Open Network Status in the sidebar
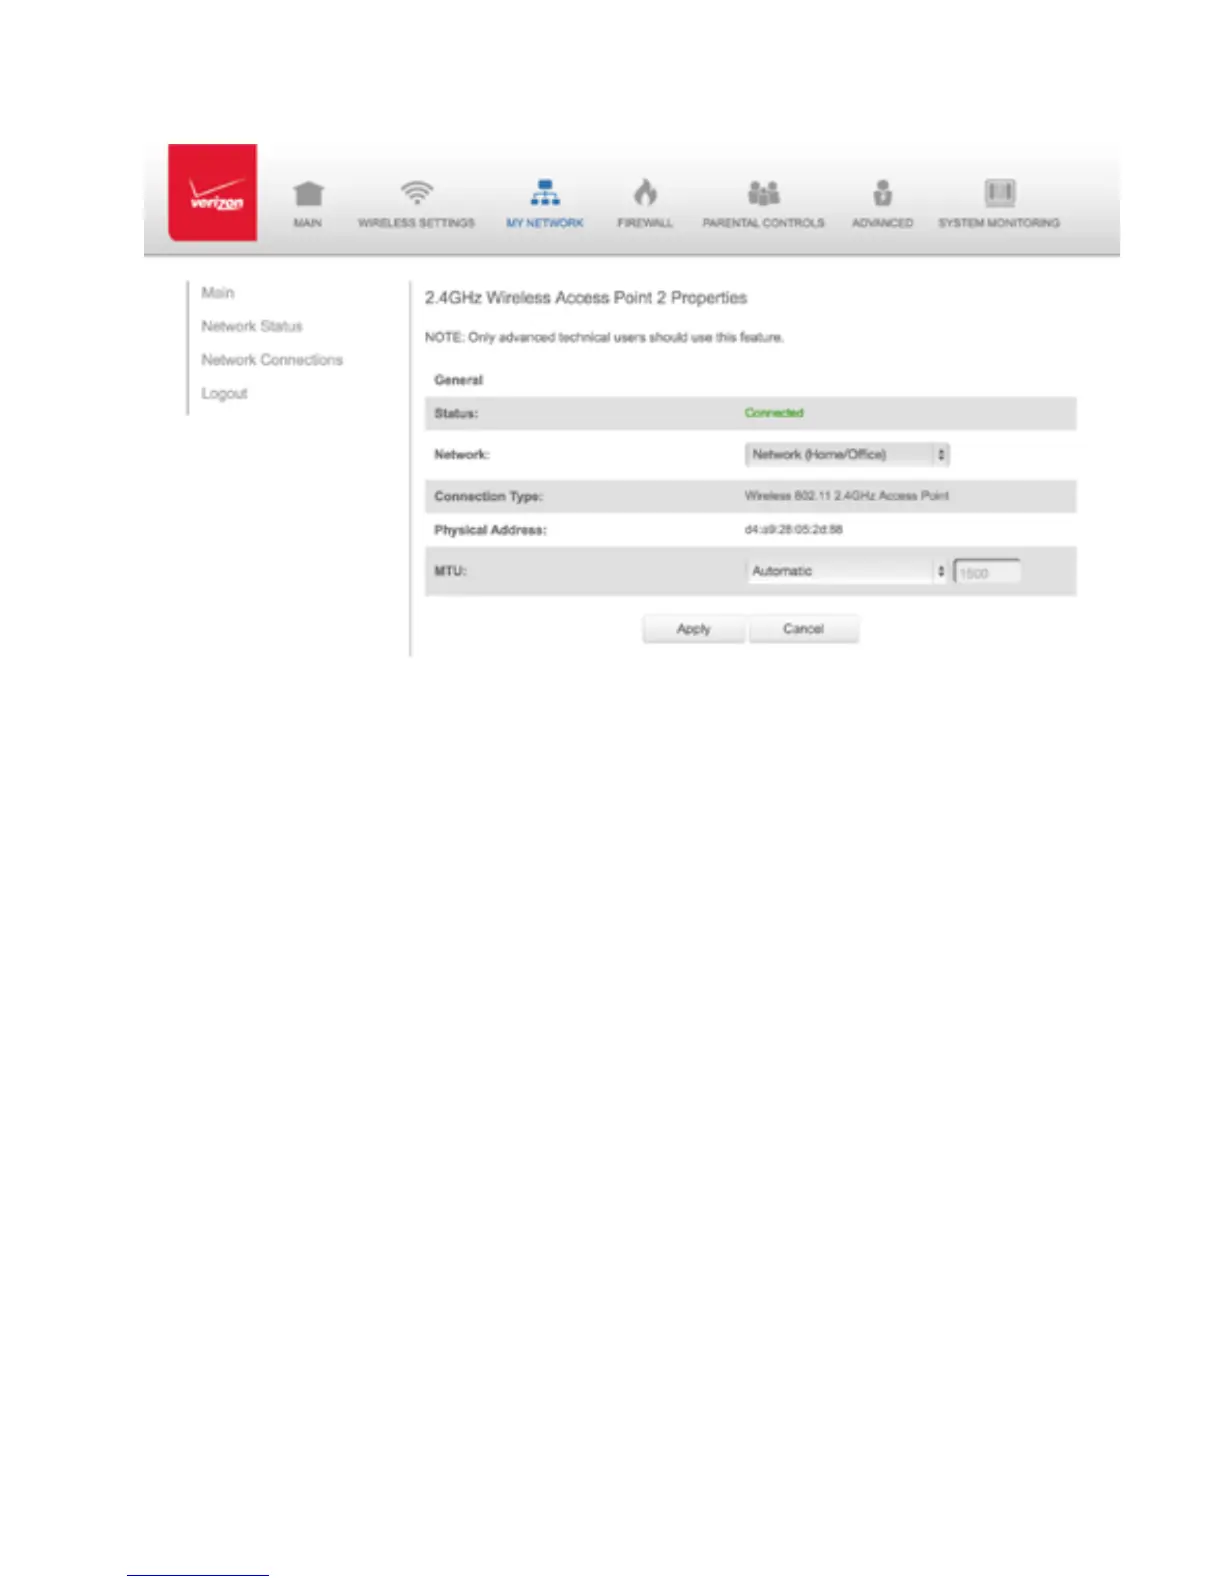This screenshot has width=1224, height=1584. click(252, 326)
